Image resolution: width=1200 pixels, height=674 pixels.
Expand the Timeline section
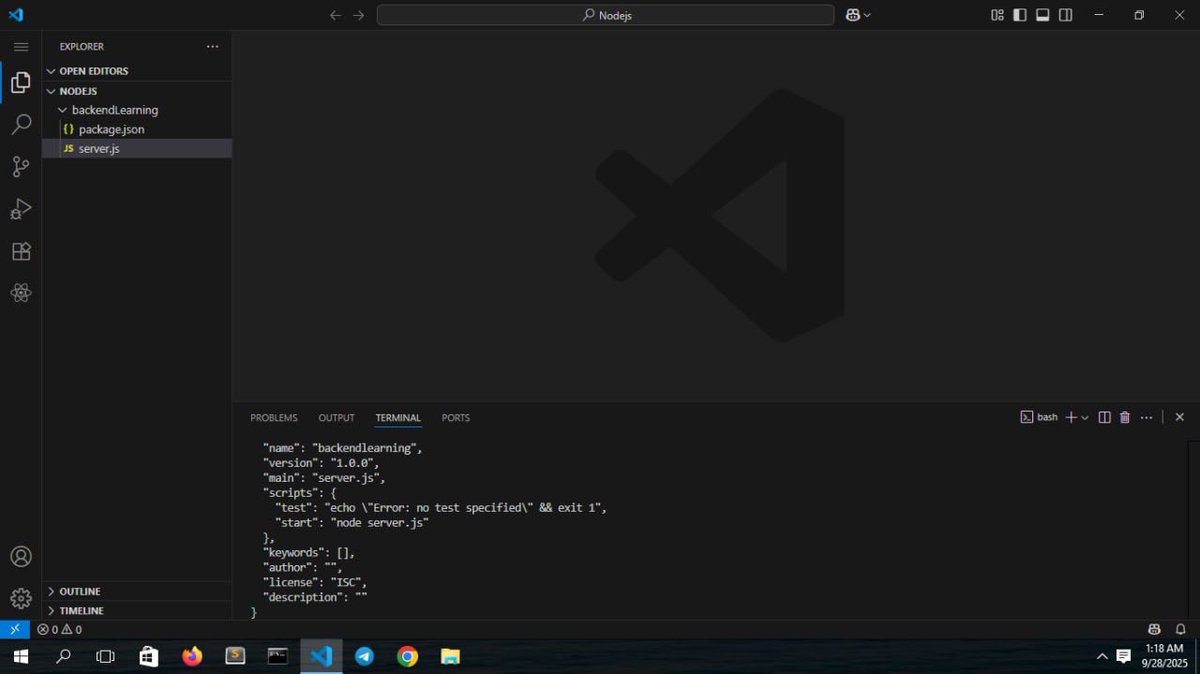click(137, 610)
